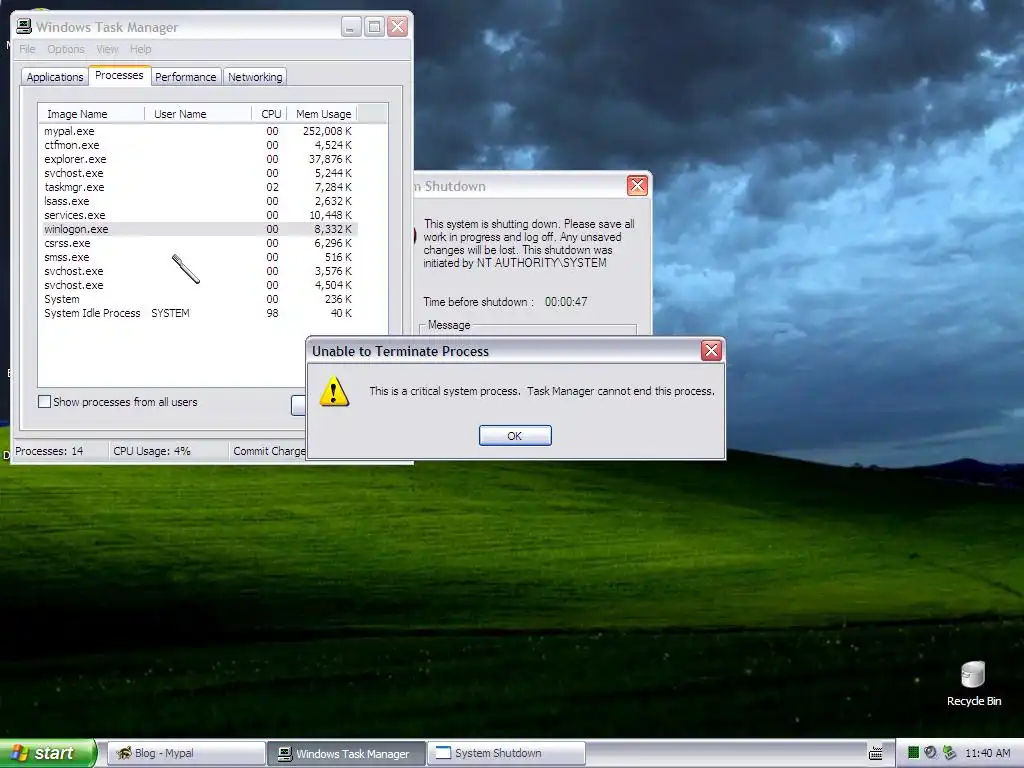Click the network connection tray icon
1024x768 pixels.
949,753
